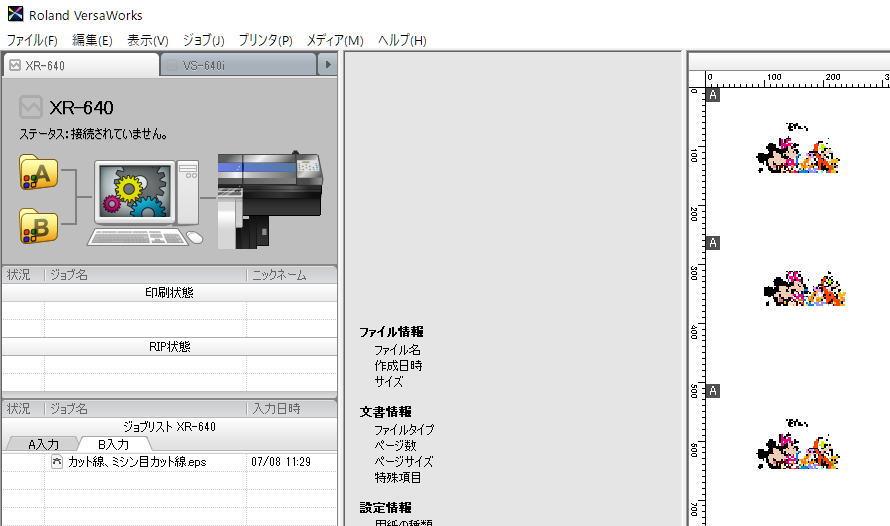890x526 pixels.
Task: Select the bottom character artwork thumbnail
Action: click(x=797, y=444)
